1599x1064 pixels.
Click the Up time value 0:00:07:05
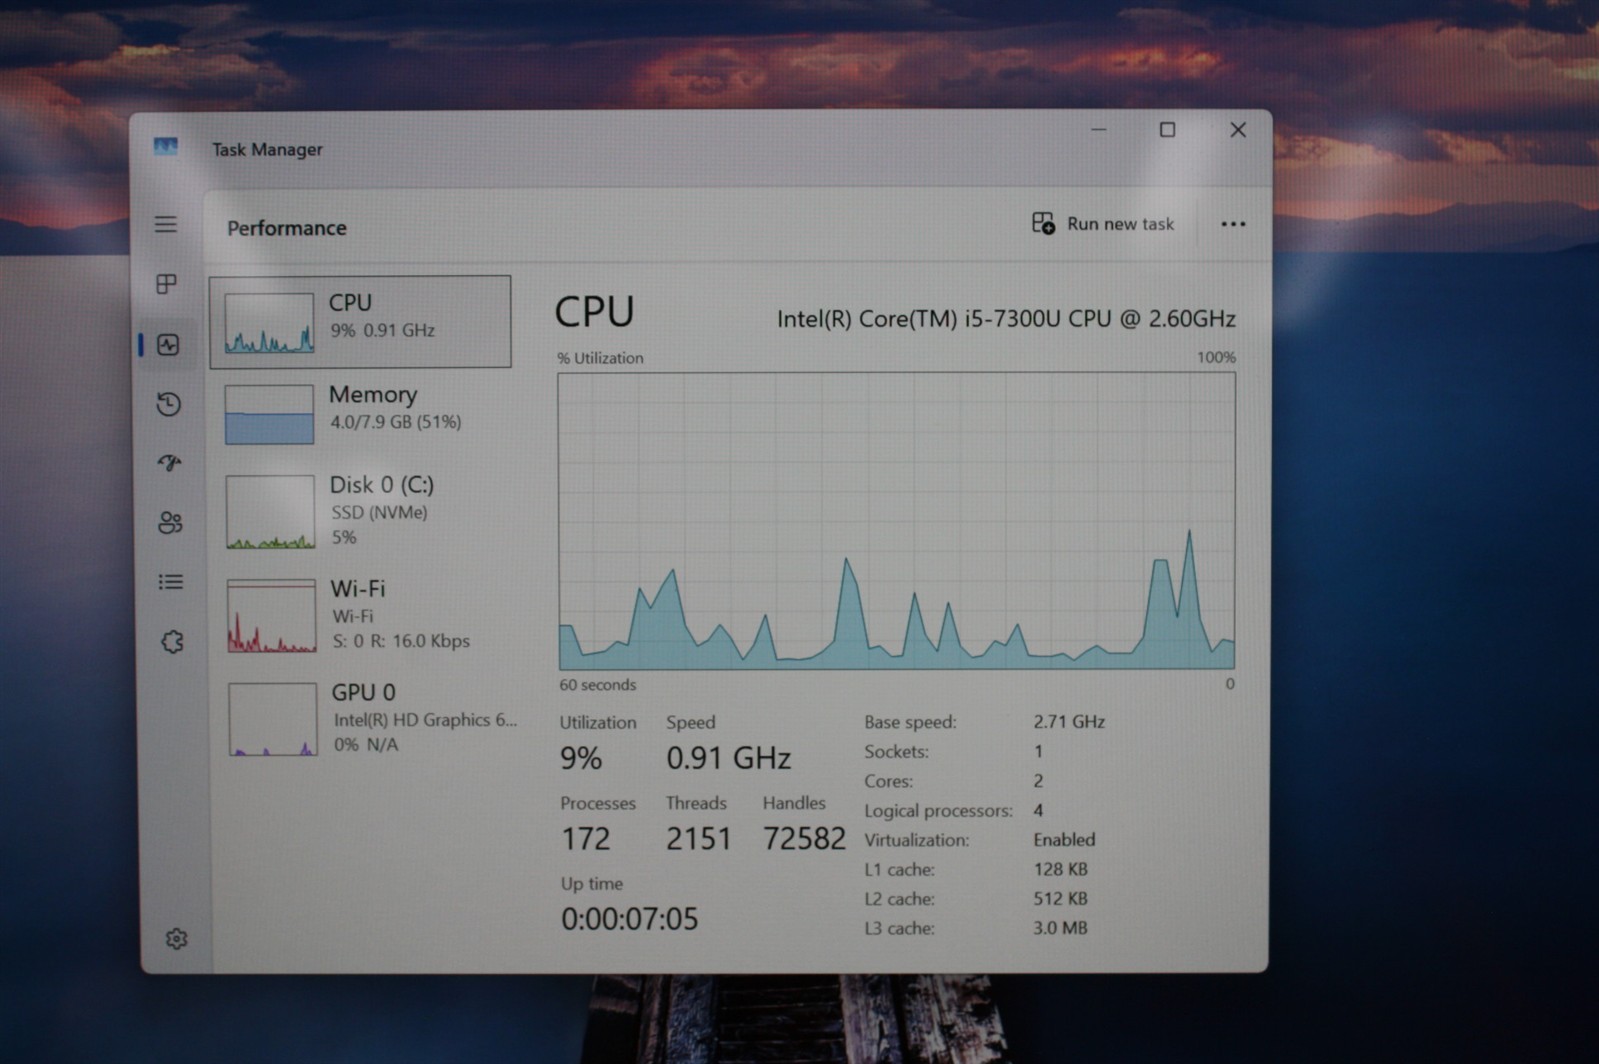630,919
